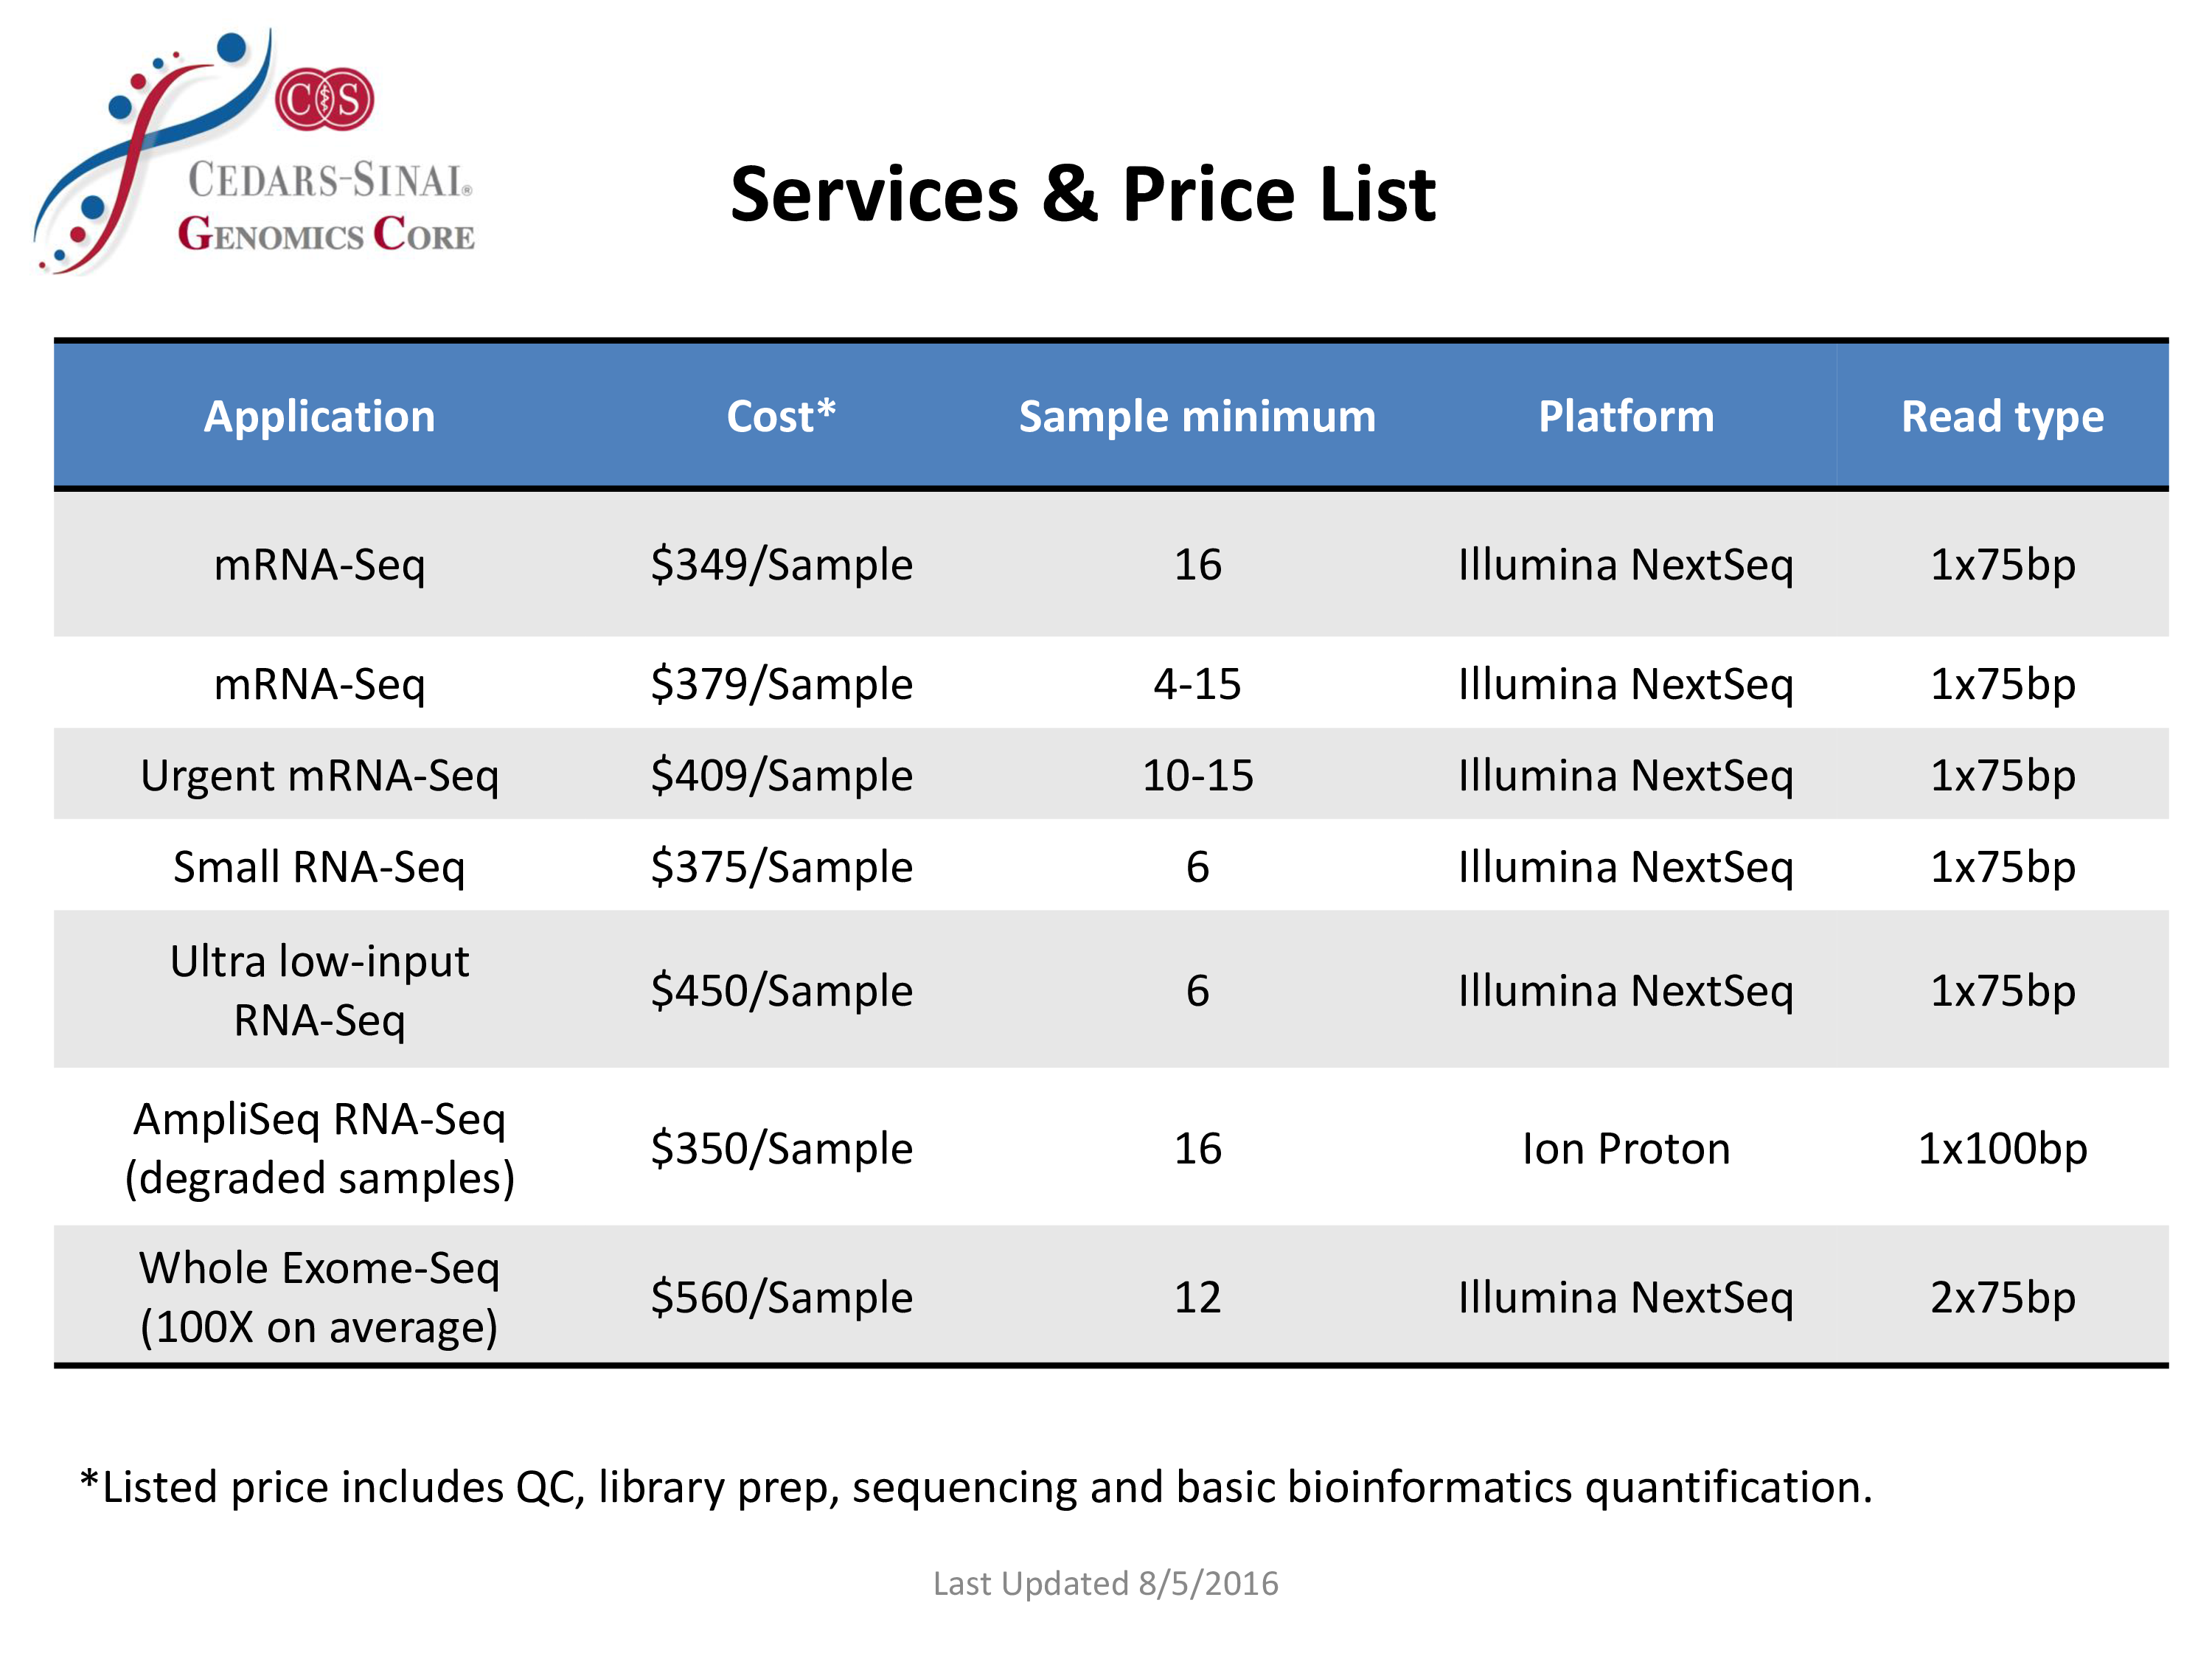Viewport: 2212px width, 1659px height.
Task: Select the Urgent mRNA-Seq row label
Action: pyautogui.click(x=320, y=776)
